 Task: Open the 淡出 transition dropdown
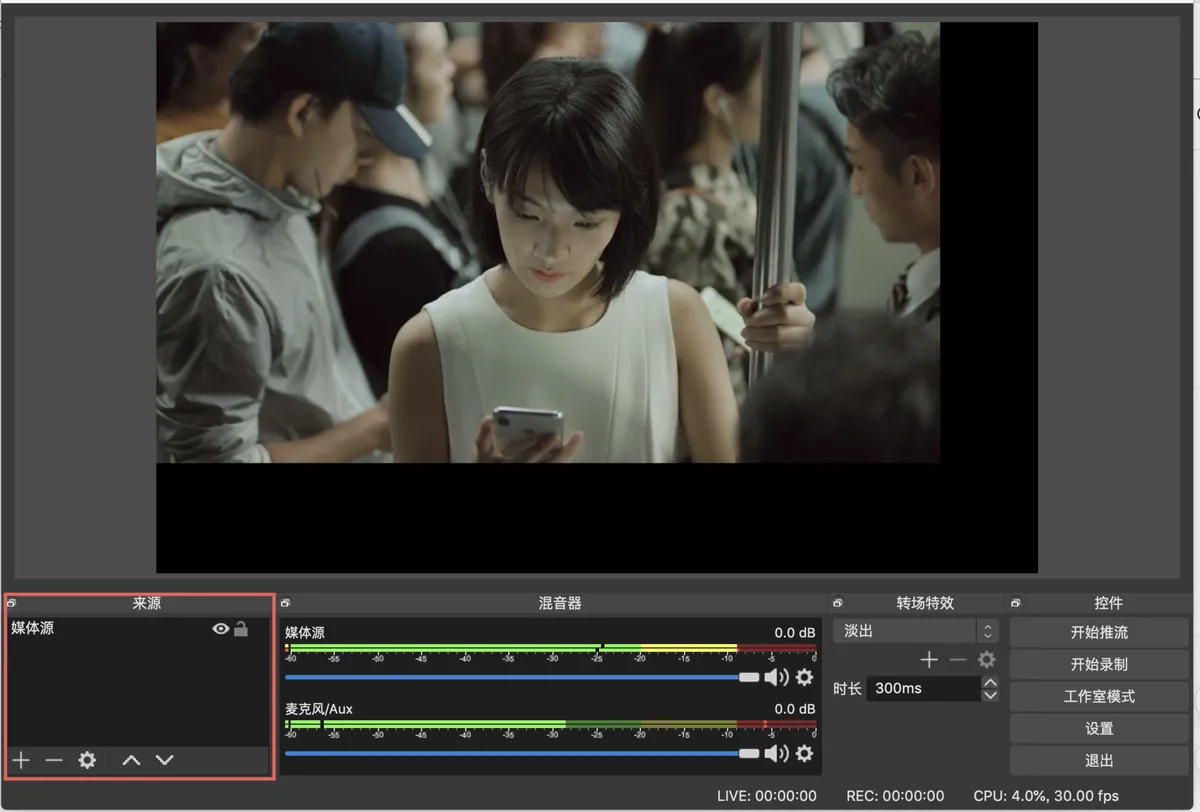tap(915, 631)
